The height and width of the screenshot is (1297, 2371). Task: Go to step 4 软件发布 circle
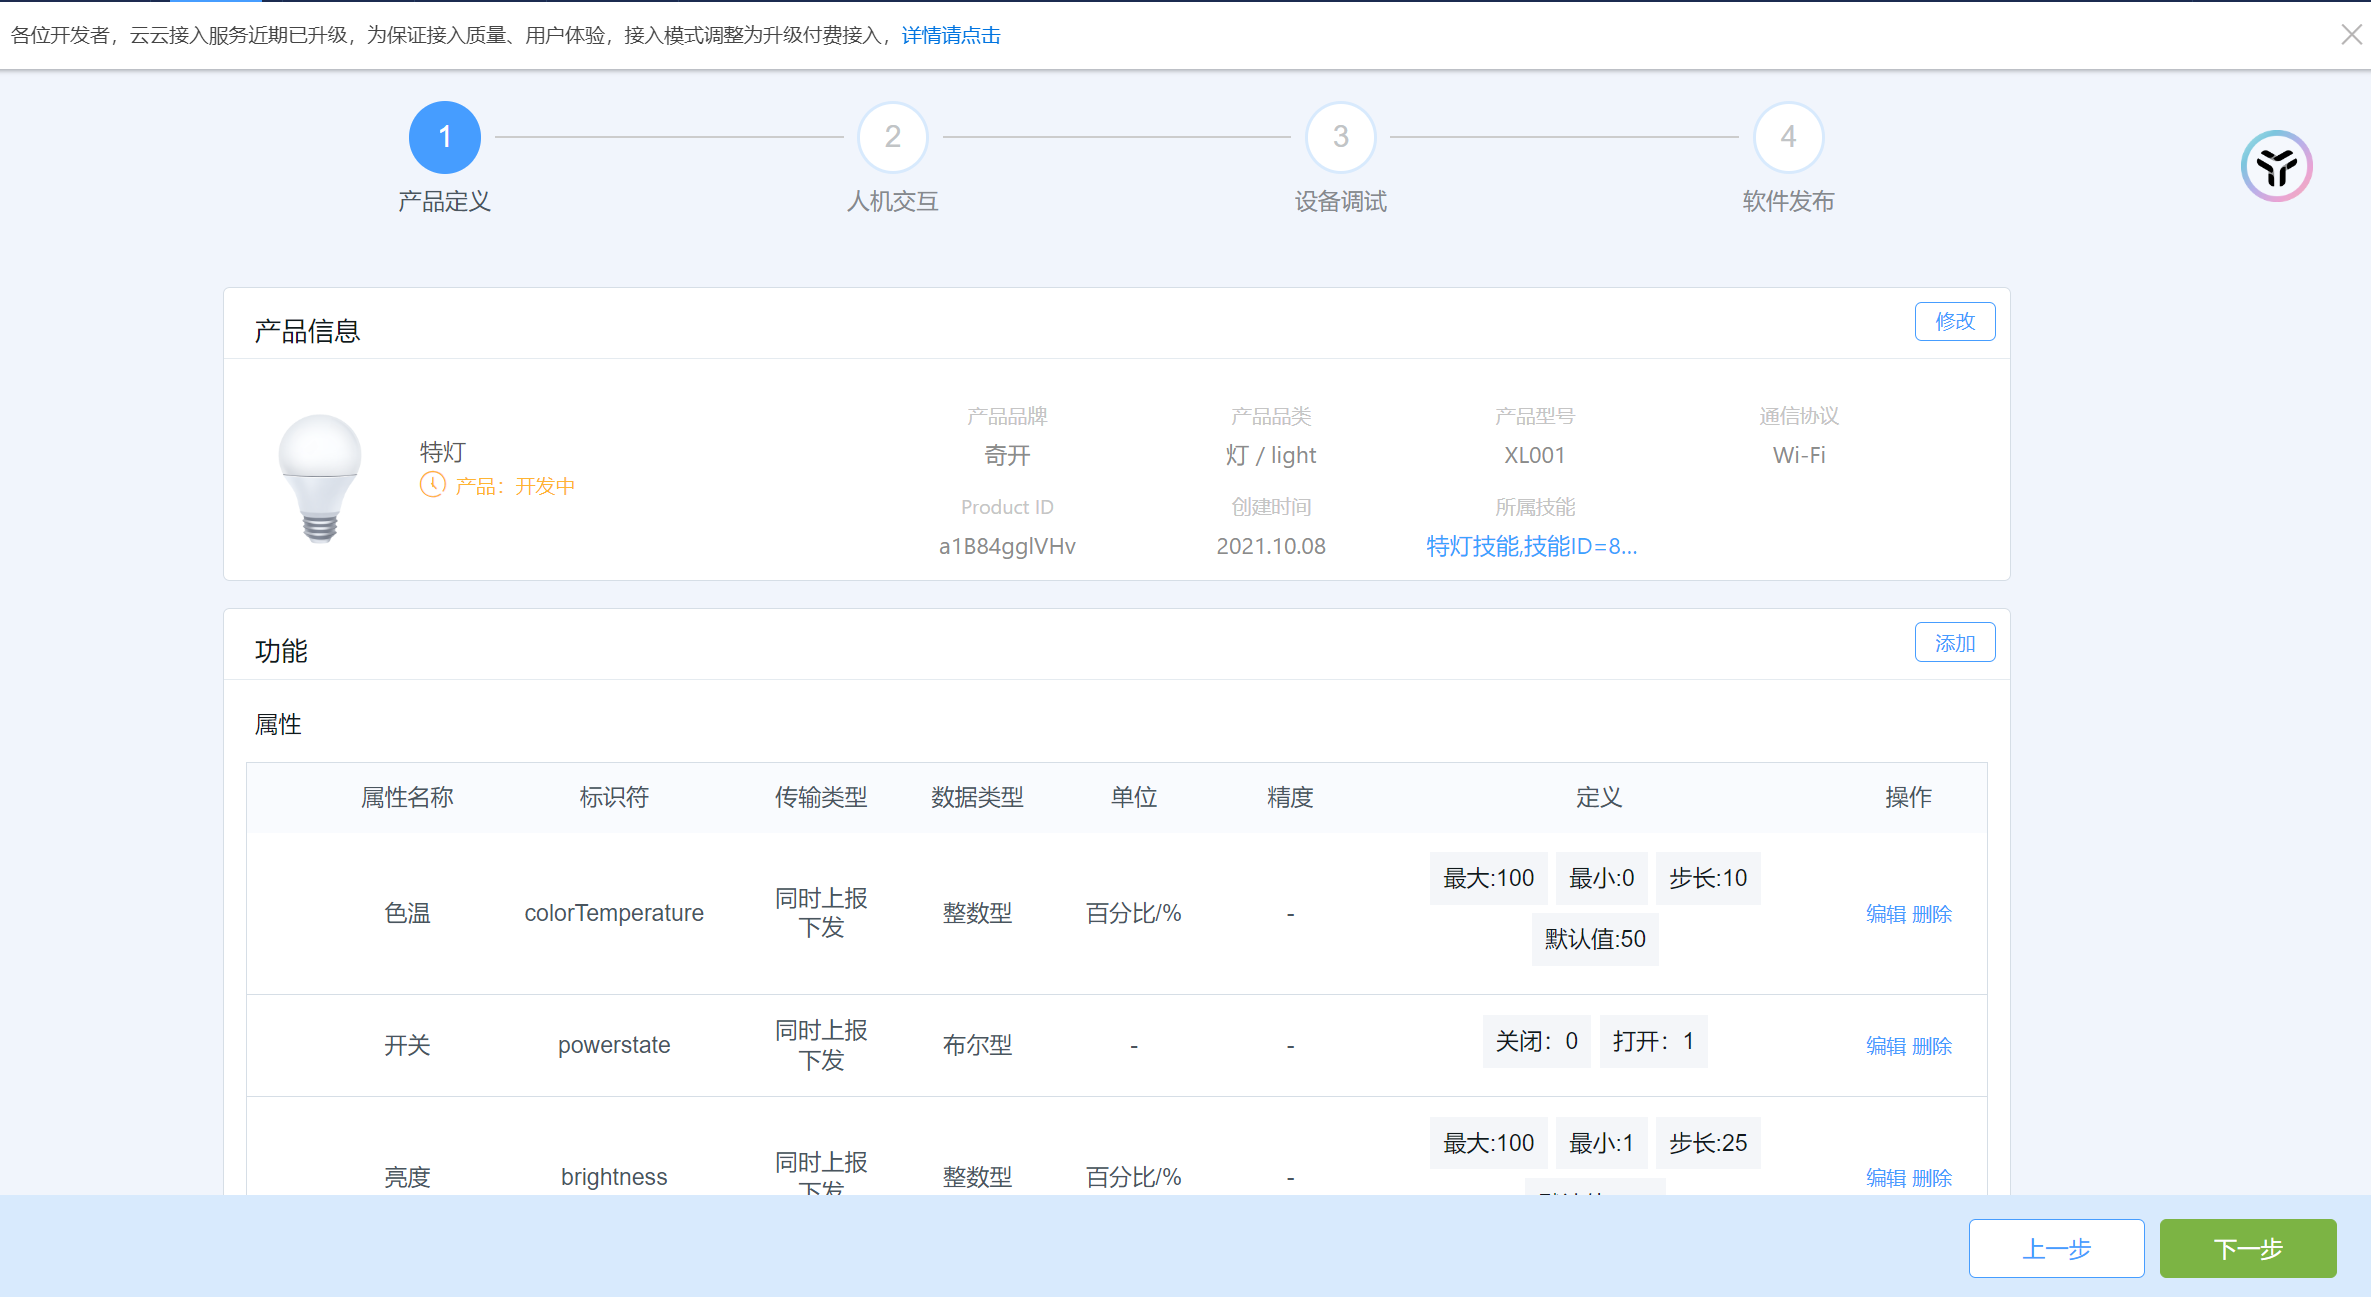pyautogui.click(x=1789, y=137)
